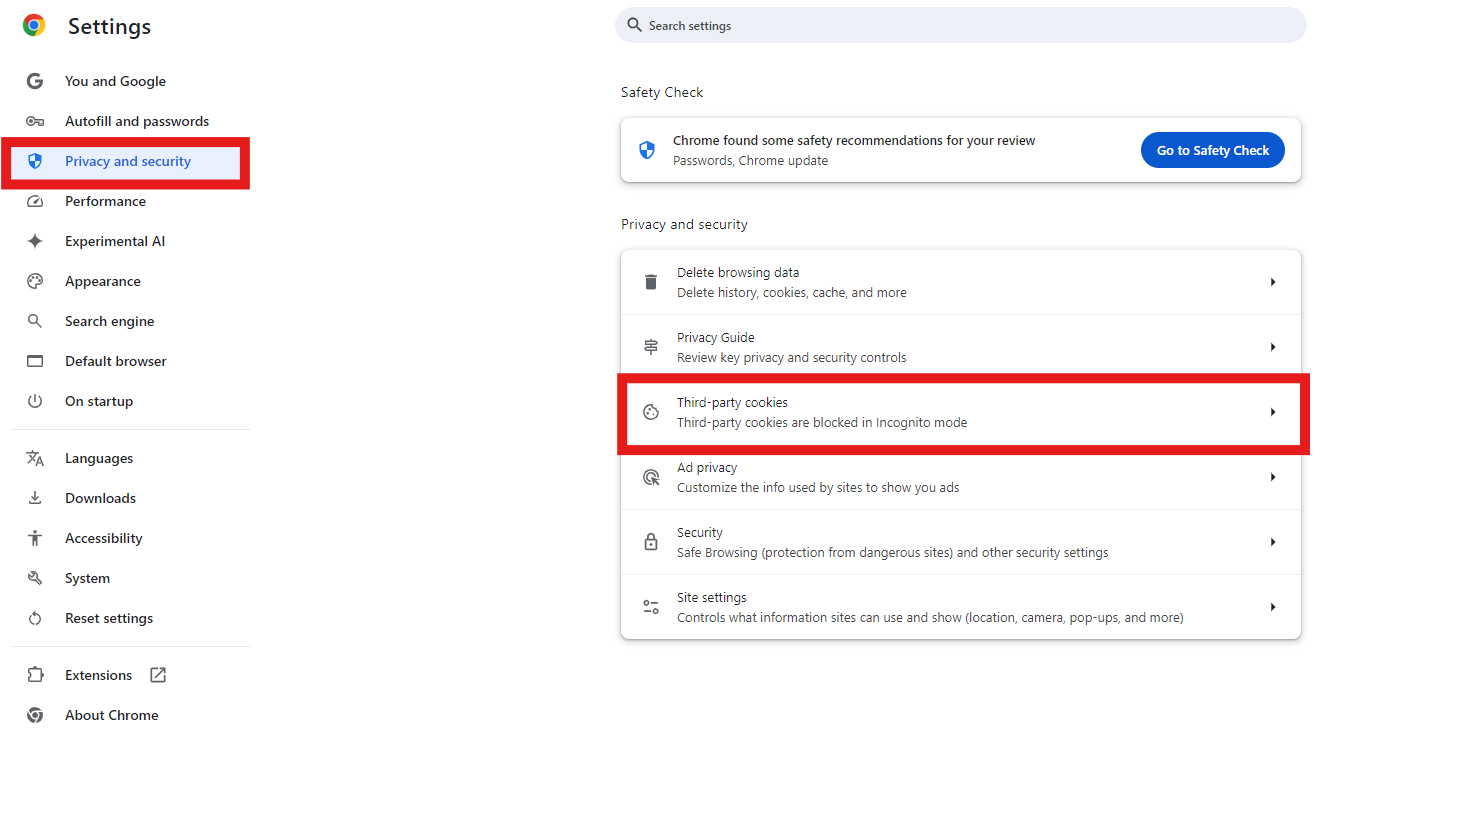The height and width of the screenshot is (813, 1468).
Task: Open Third-party cookies via its arrow
Action: coord(1273,412)
